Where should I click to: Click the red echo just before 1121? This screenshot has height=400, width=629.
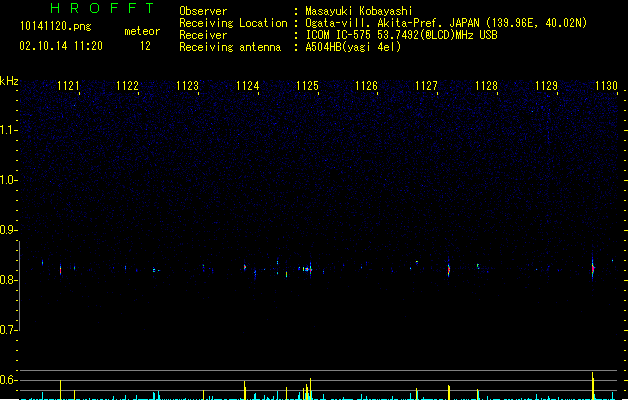tap(61, 270)
